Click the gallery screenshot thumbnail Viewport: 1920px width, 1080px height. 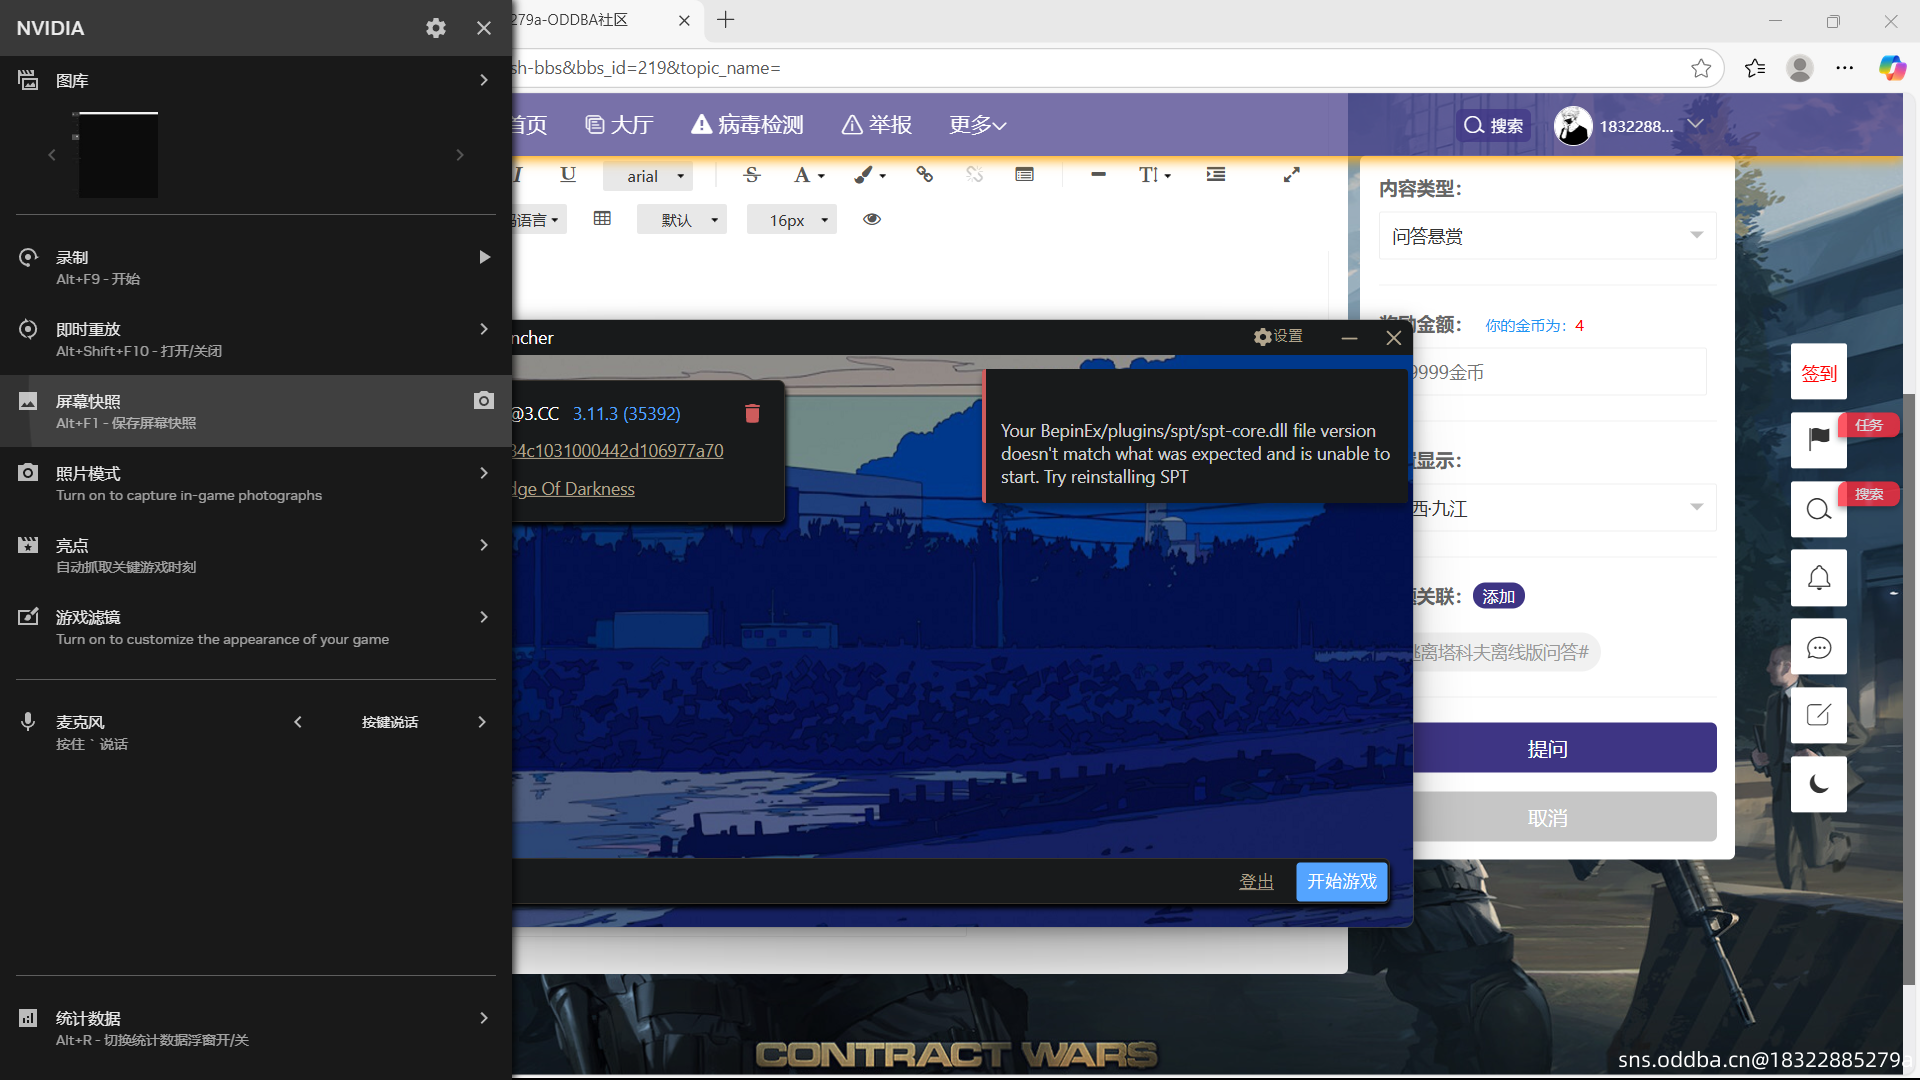click(x=118, y=155)
